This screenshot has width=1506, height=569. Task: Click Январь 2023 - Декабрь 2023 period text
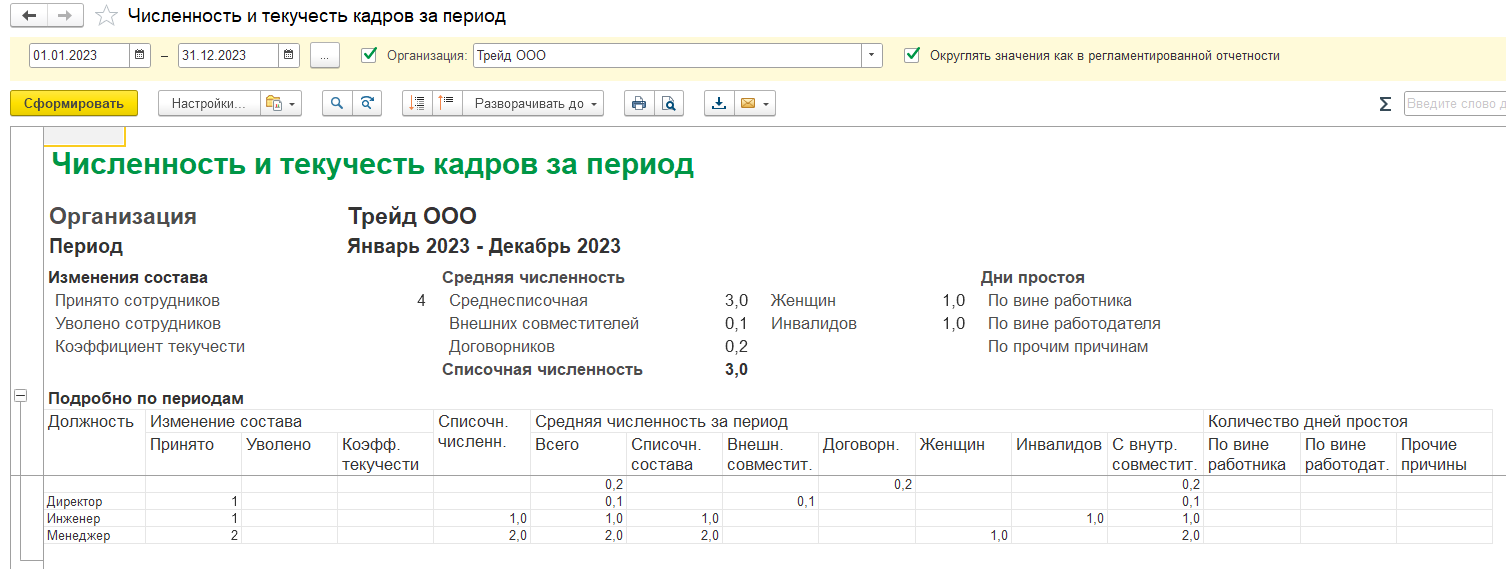(x=484, y=246)
